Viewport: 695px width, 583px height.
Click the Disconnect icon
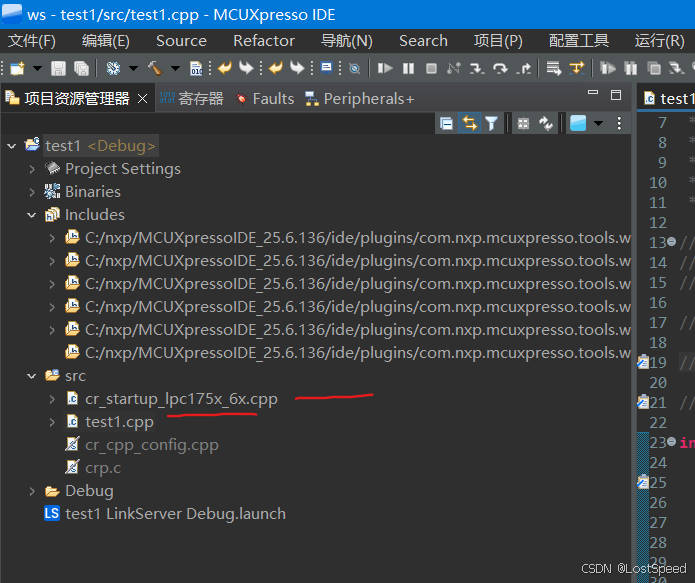pyautogui.click(x=454, y=68)
